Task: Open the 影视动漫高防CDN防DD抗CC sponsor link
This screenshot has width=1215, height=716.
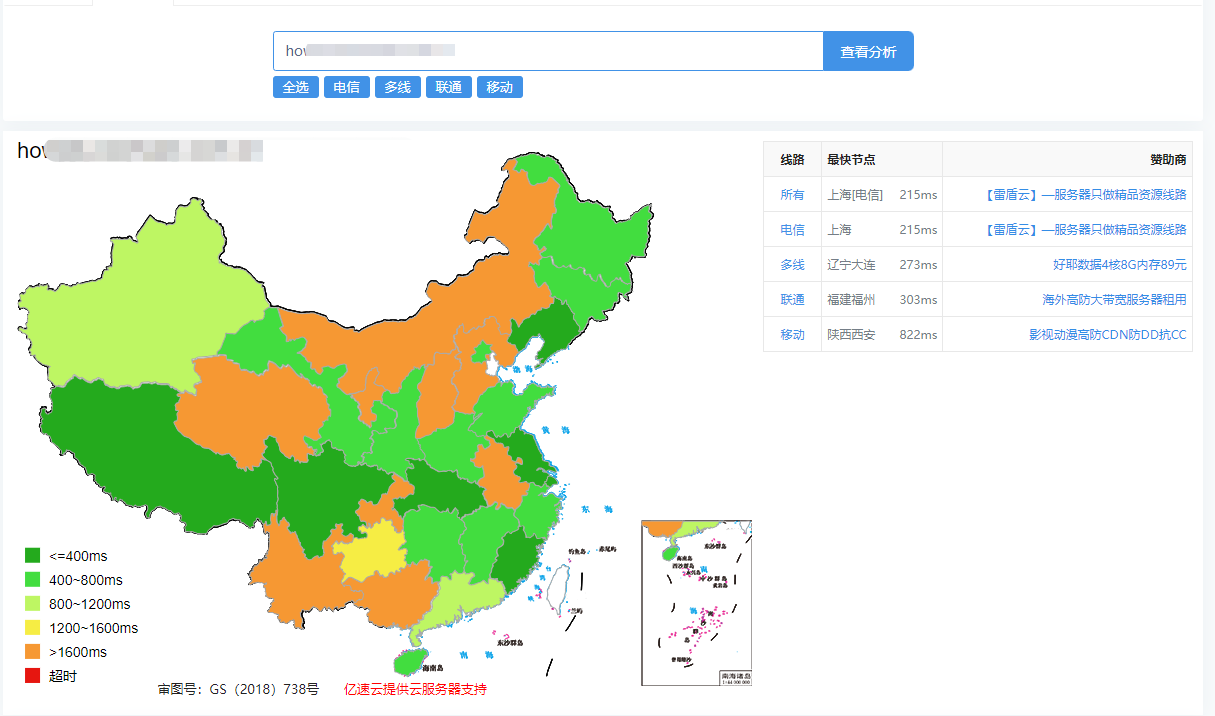Action: (1107, 334)
